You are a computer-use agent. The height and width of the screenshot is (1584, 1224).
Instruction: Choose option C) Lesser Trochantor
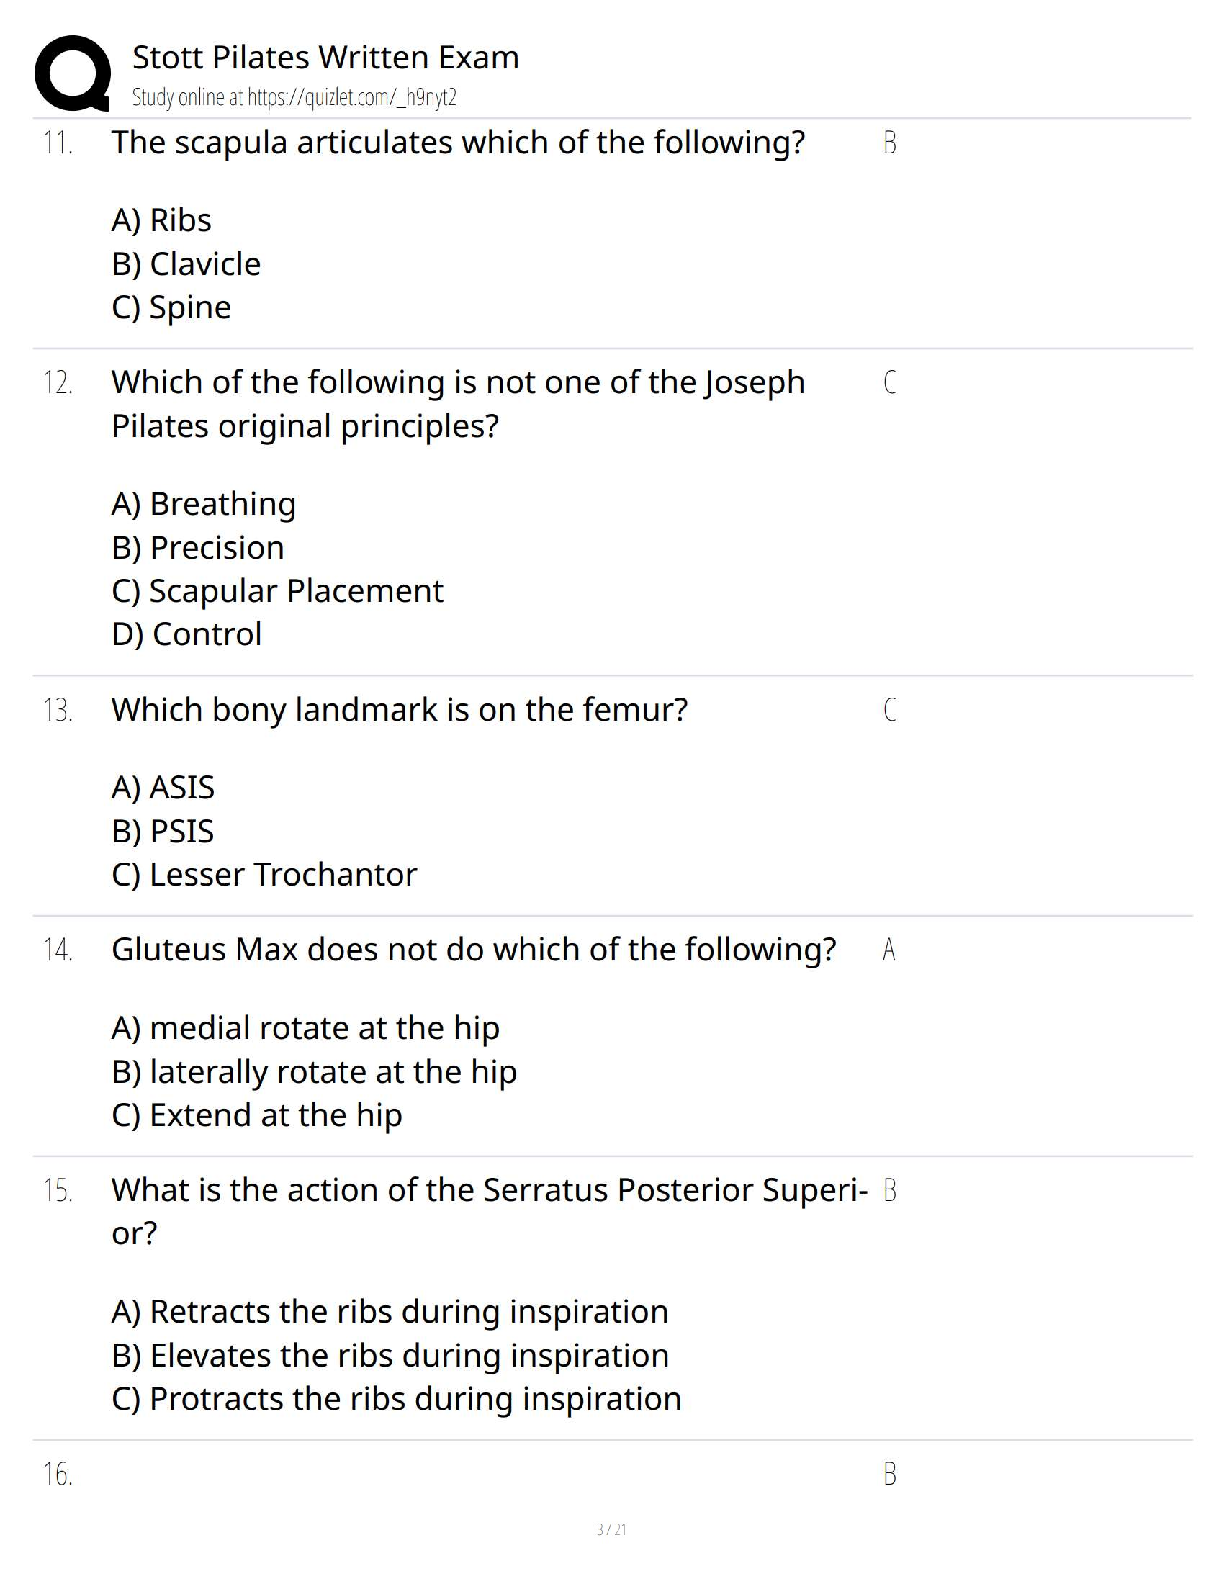(x=264, y=875)
